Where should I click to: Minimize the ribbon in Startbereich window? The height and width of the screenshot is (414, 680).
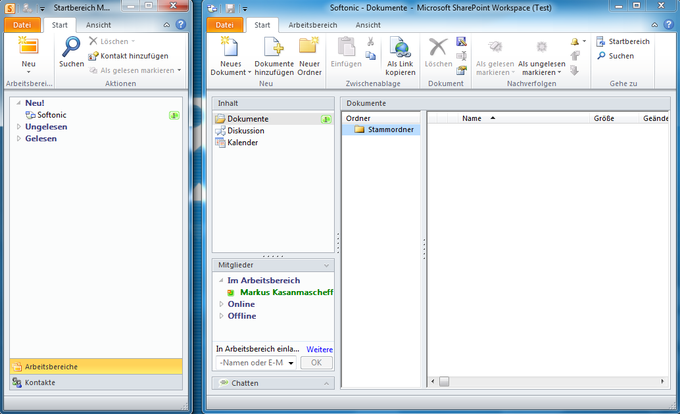pos(167,25)
